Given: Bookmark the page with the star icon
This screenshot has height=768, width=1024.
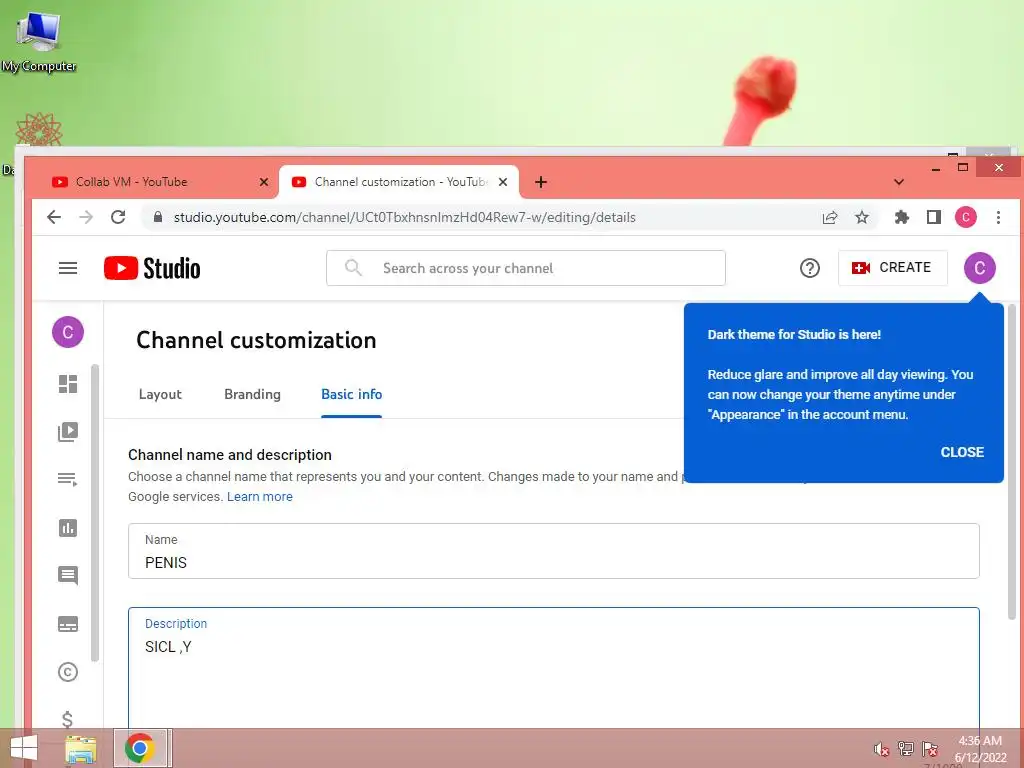Looking at the screenshot, I should [x=862, y=217].
